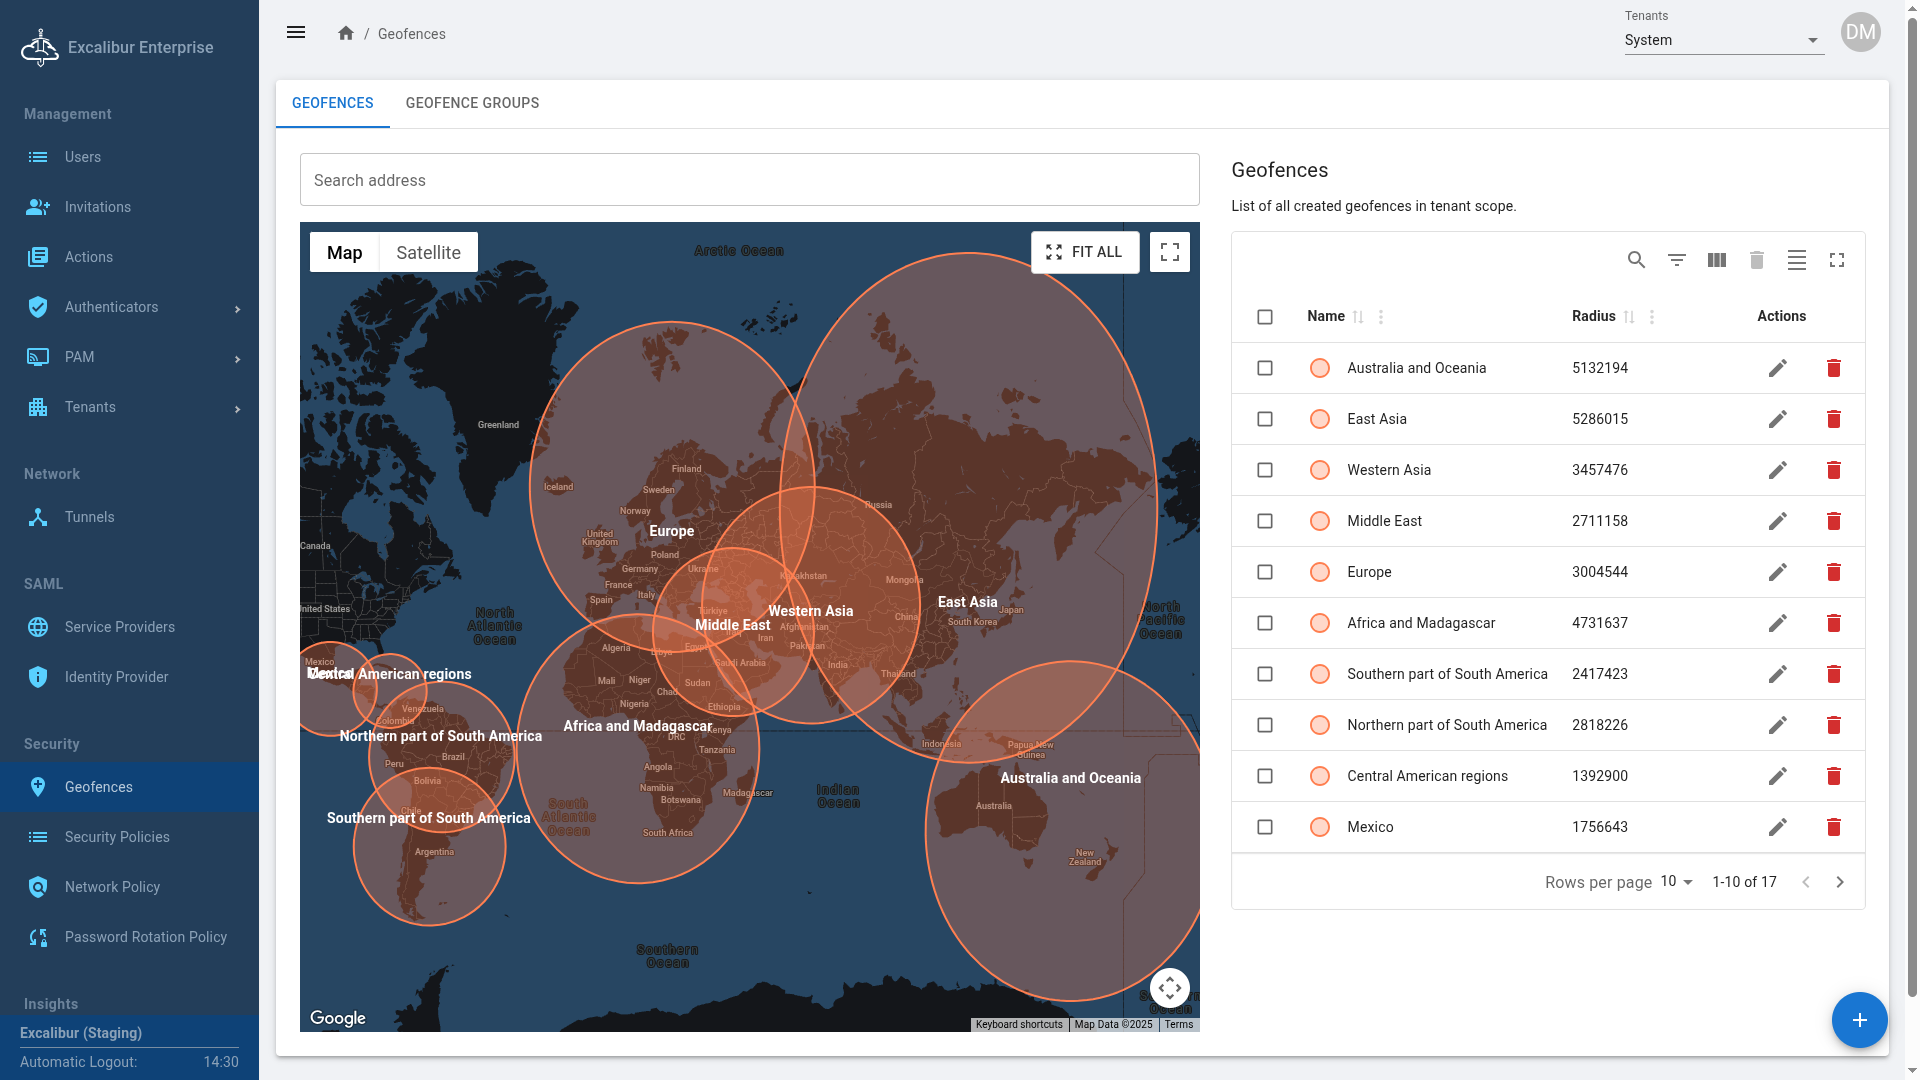Check the Europe row checkbox
Screen dimensions: 1920x1080
[x=1265, y=572]
